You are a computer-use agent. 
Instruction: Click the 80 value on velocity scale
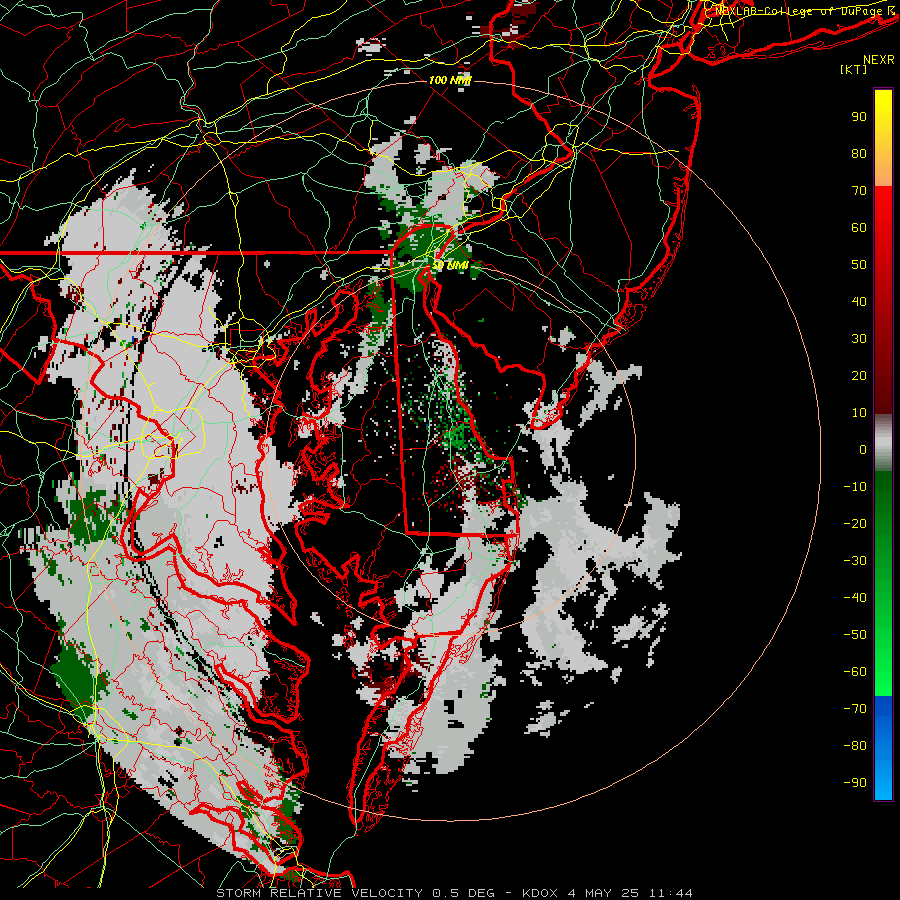859,153
